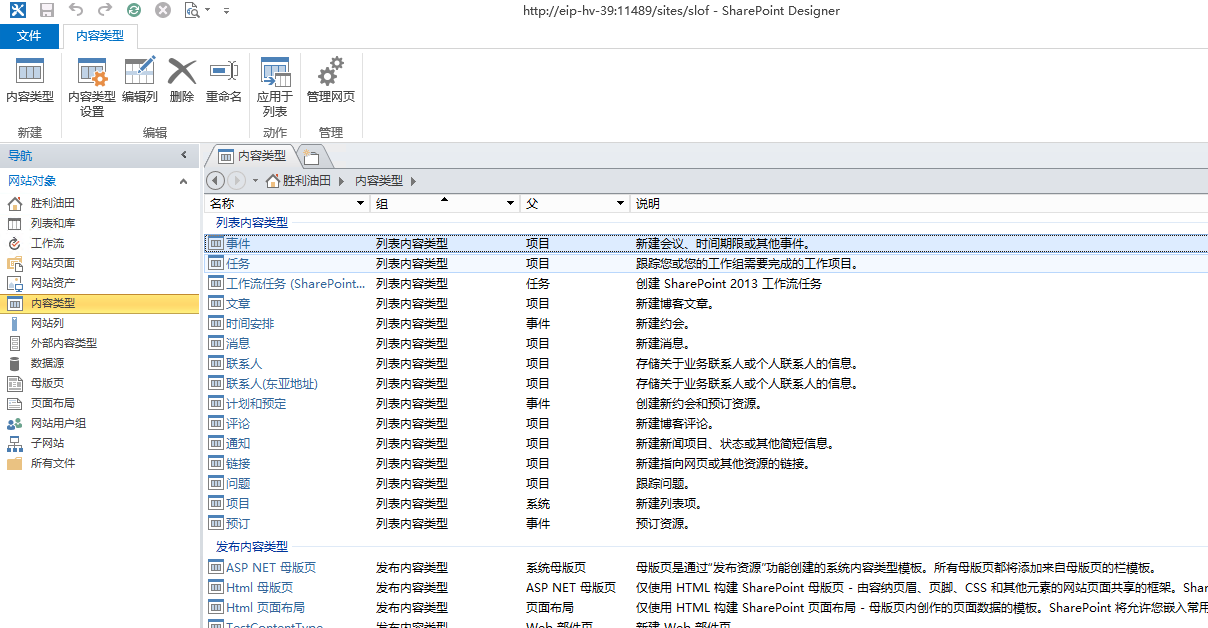The image size is (1208, 628).
Task: Open the 任务 content type
Action: (x=238, y=263)
